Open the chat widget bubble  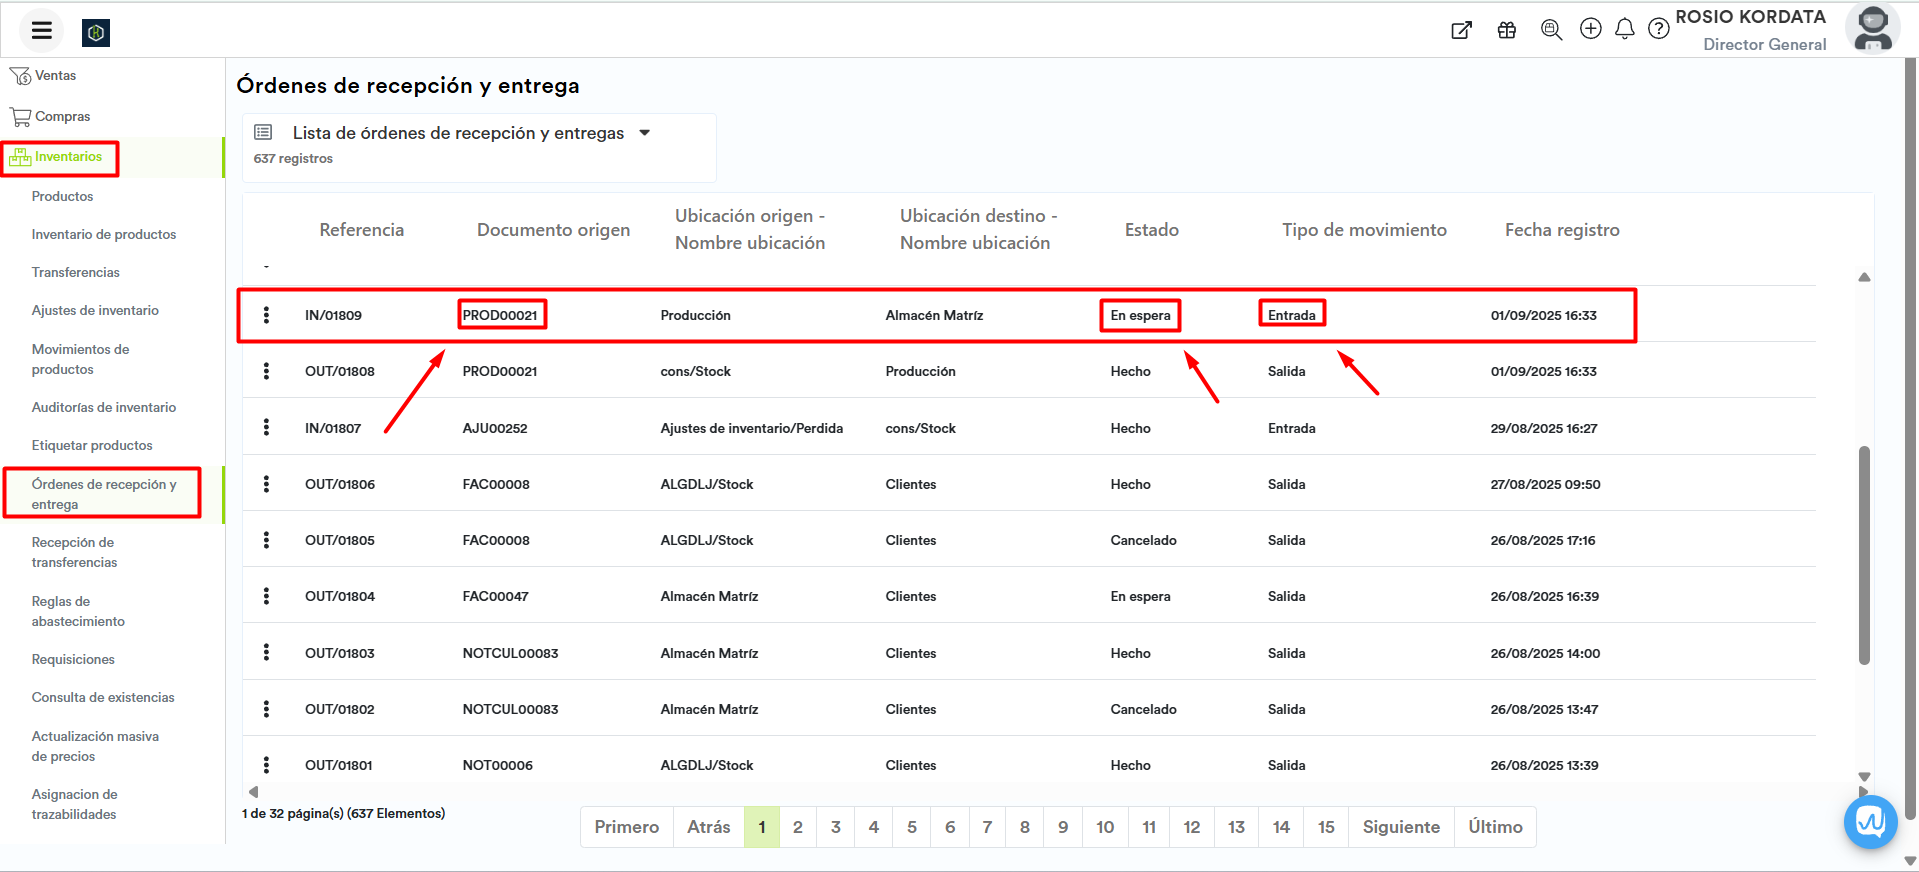1870,822
